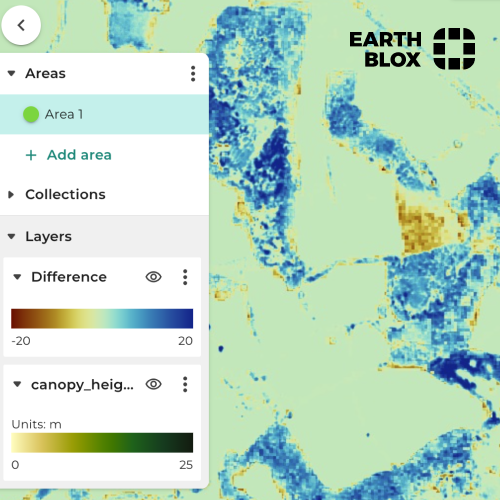Screen dimensions: 500x500
Task: Collapse the Difference layer legend
Action: 17,277
